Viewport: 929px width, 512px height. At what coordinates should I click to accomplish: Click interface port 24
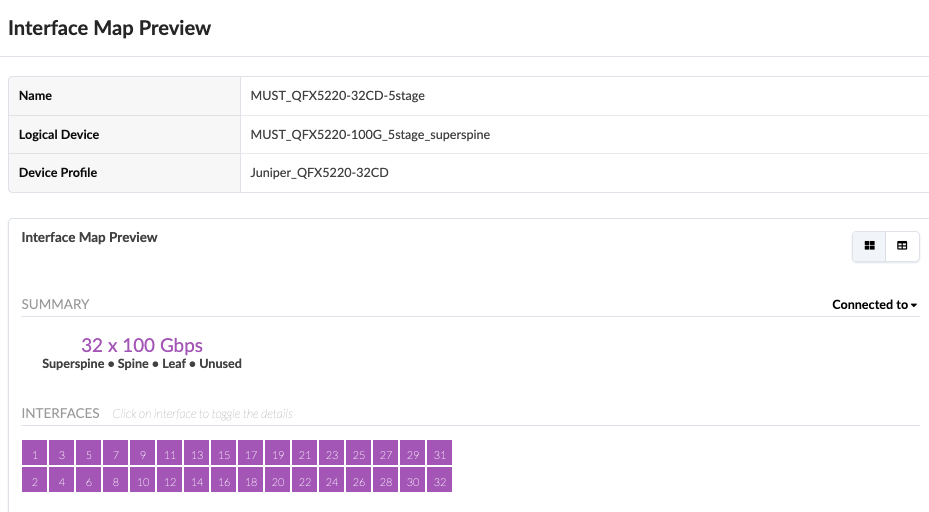tap(332, 481)
